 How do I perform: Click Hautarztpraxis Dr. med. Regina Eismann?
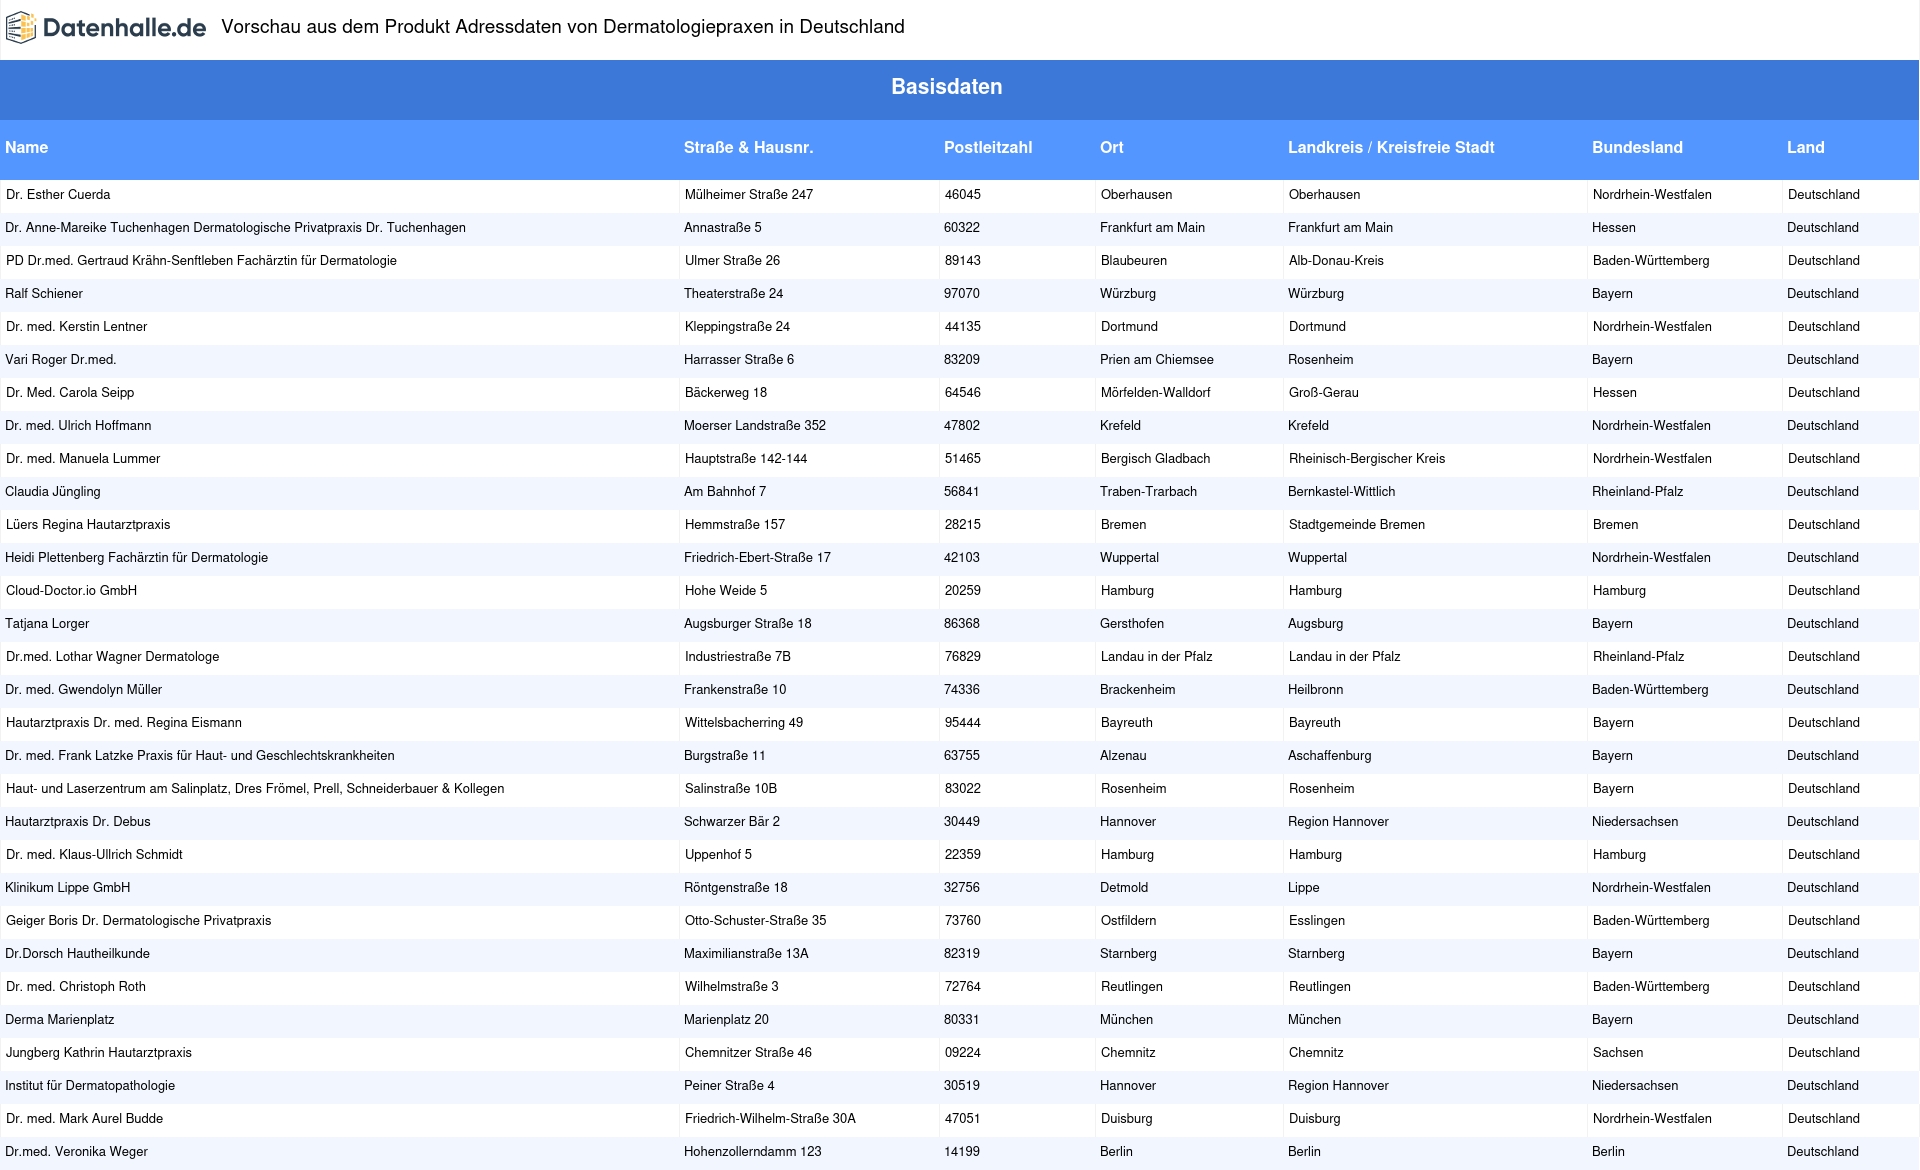pos(124,723)
